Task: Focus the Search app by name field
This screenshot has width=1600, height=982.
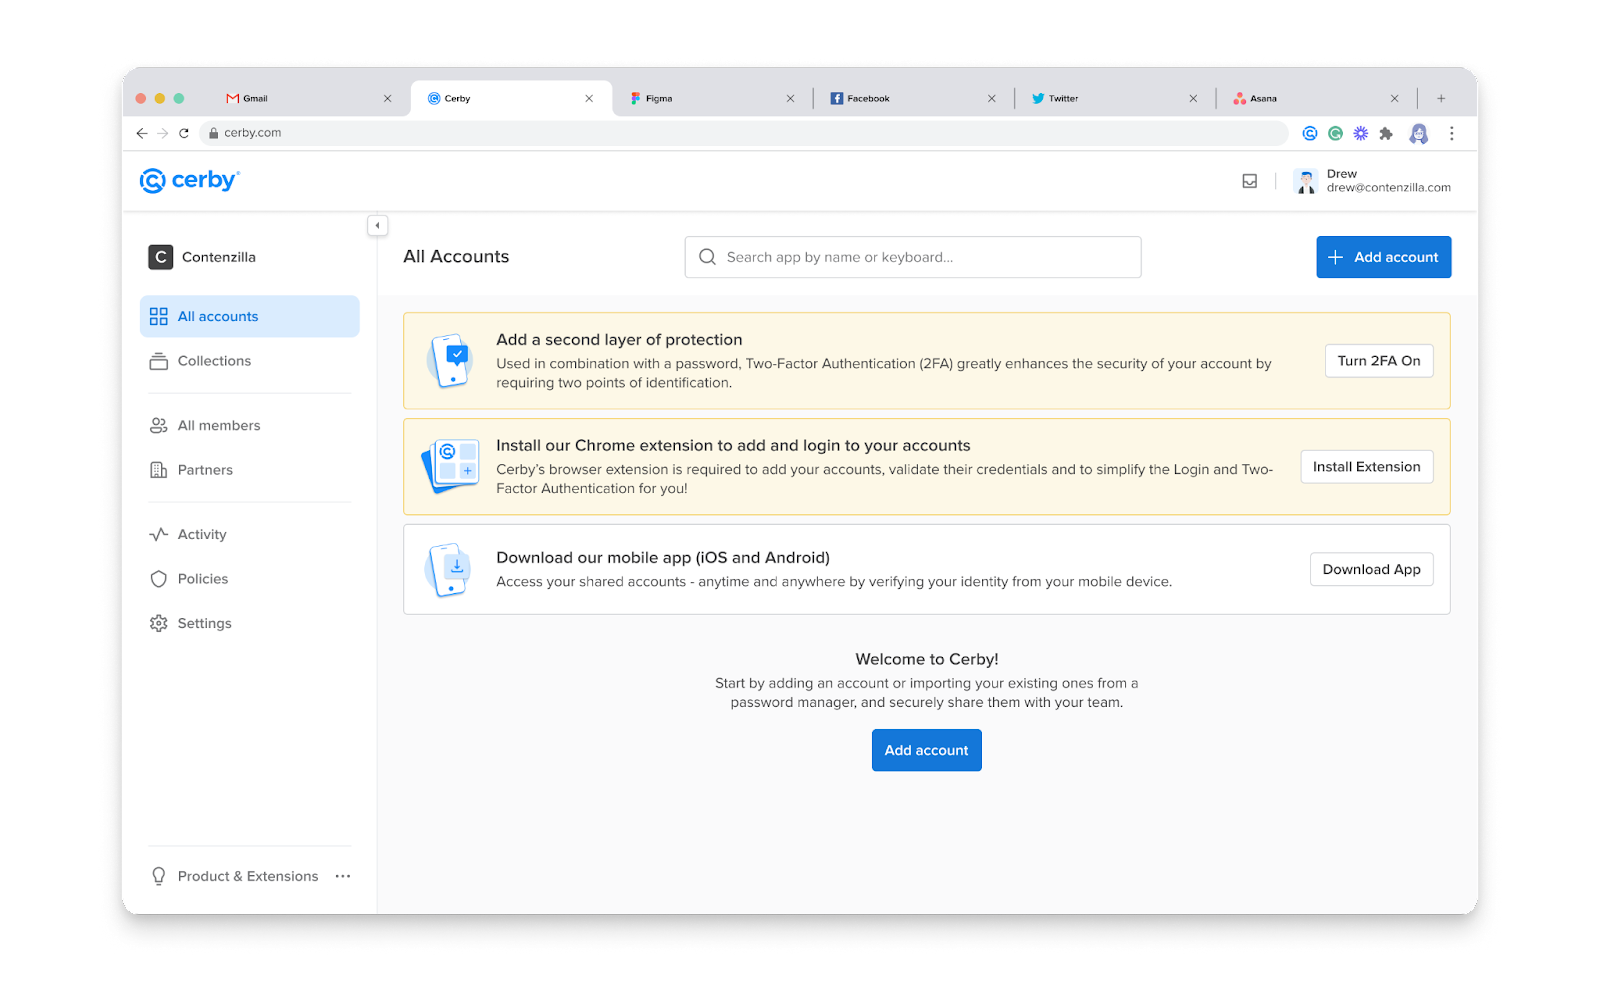Action: pyautogui.click(x=913, y=257)
